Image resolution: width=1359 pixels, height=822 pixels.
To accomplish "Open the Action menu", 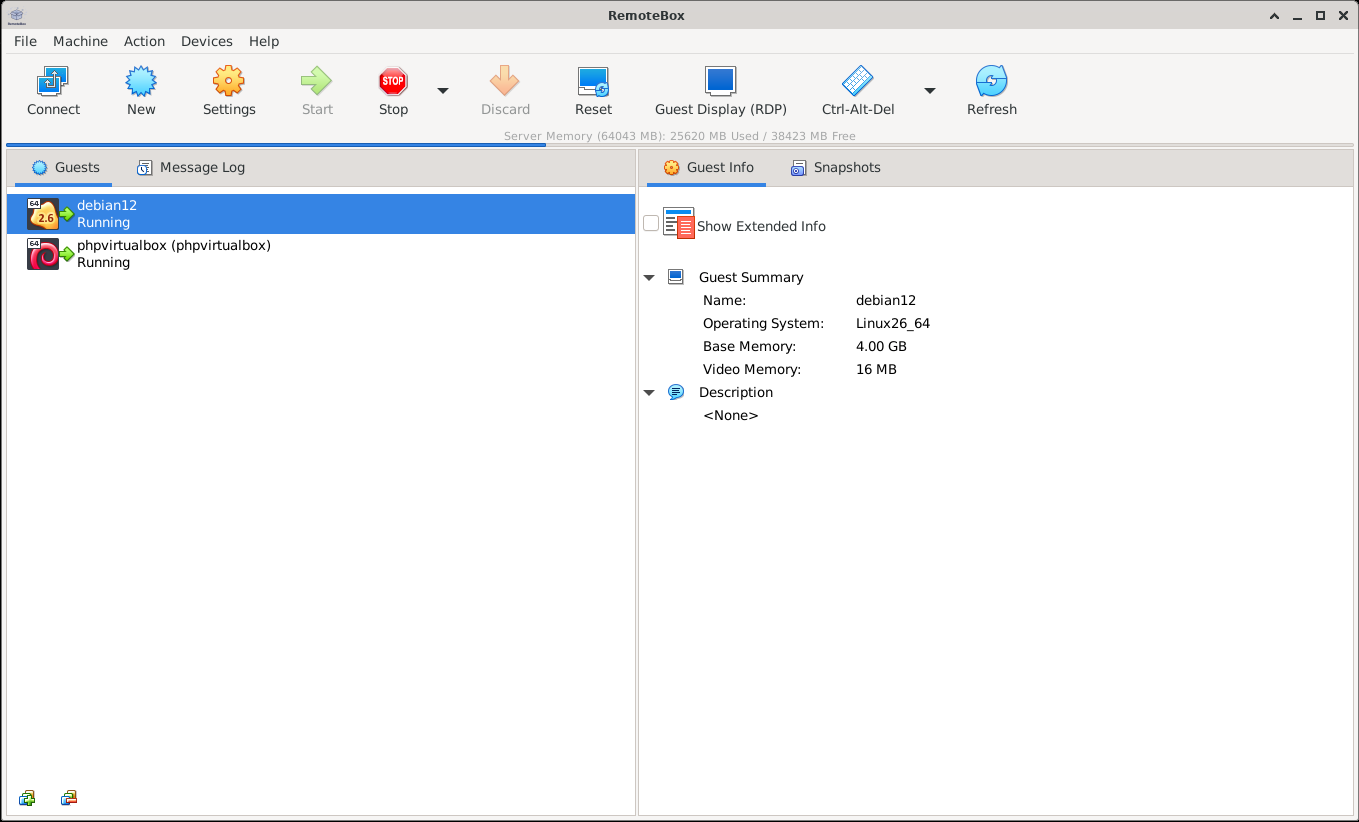I will 144,41.
